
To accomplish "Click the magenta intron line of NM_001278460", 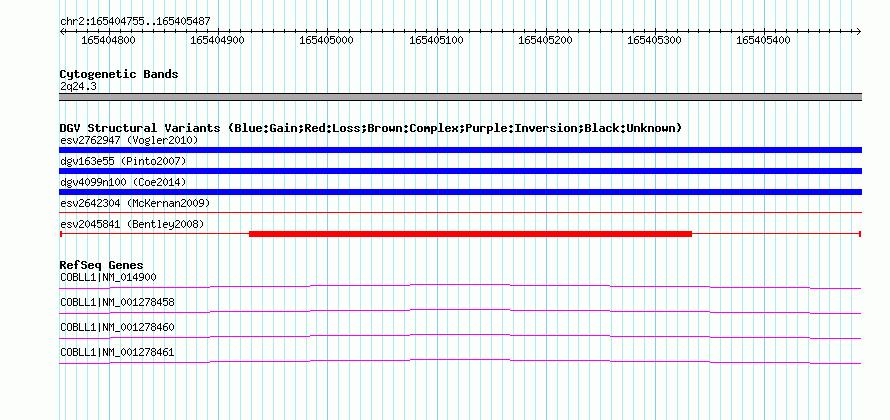I will (460, 336).
